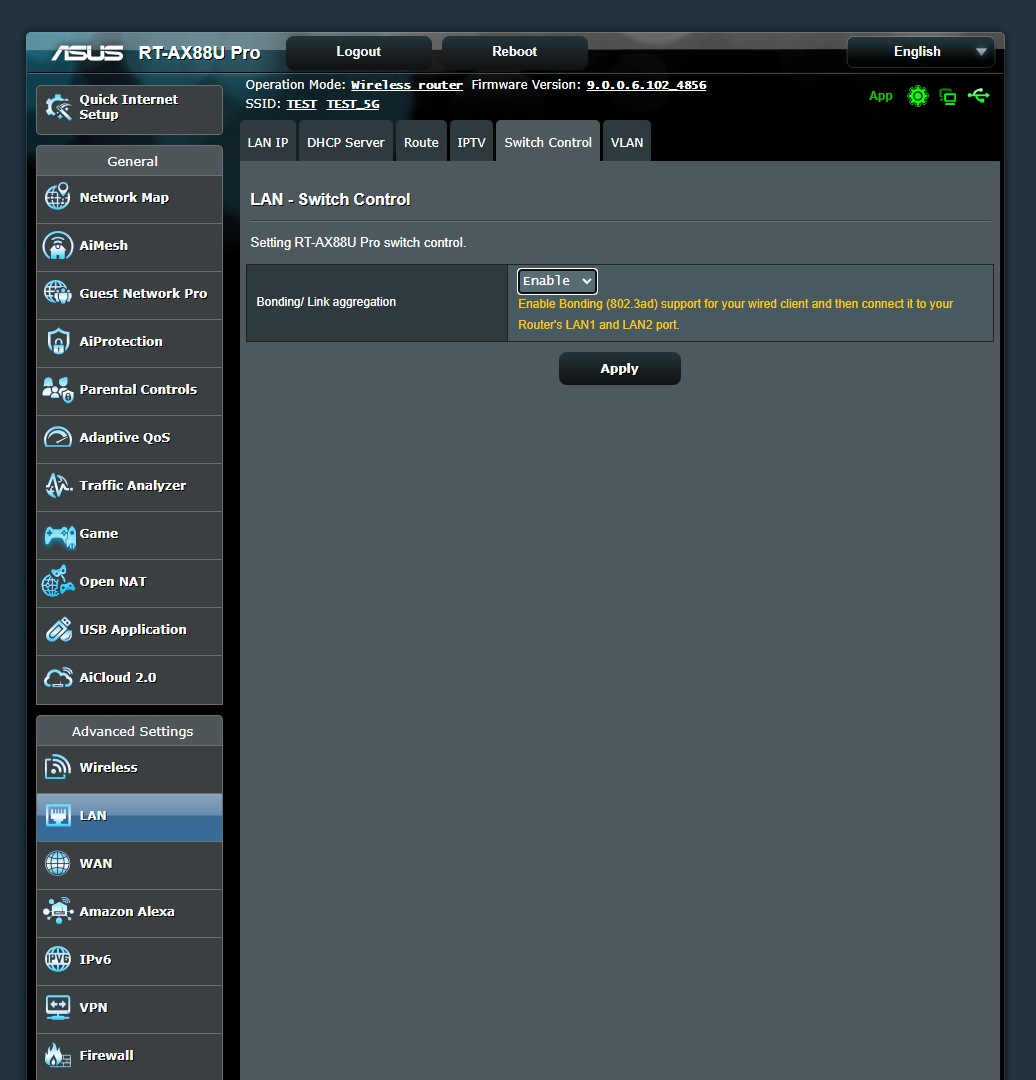This screenshot has width=1036, height=1080.
Task: Click the Bonding/ Link aggregation label
Action: coord(326,302)
